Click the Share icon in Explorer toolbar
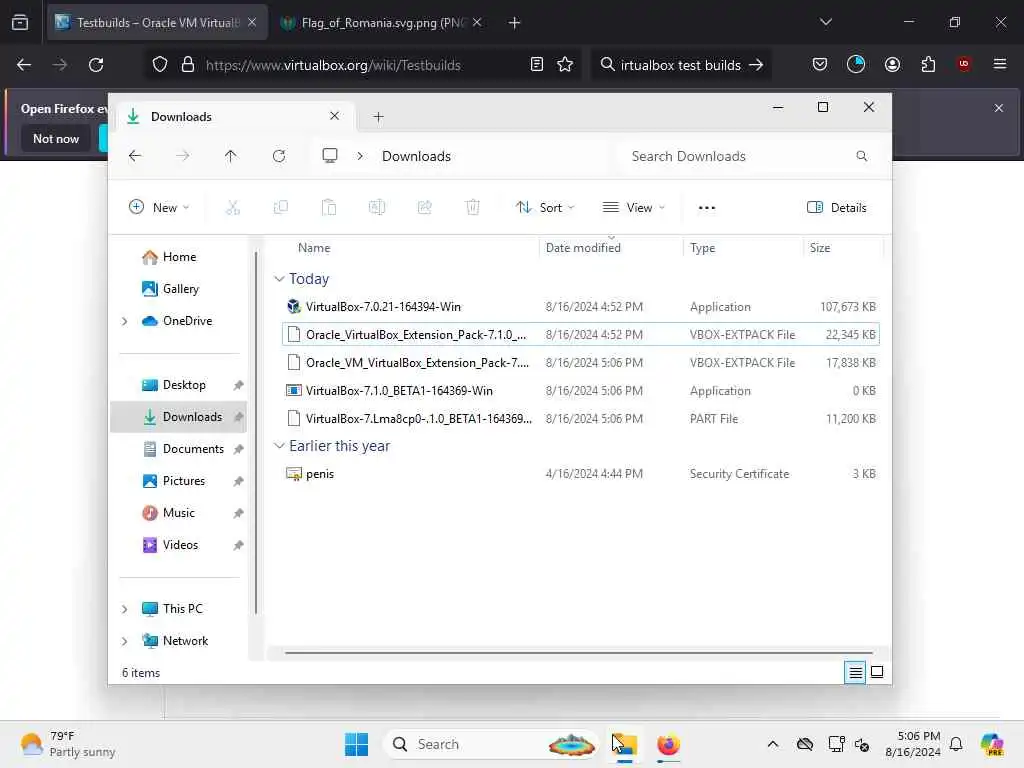1024x768 pixels. click(x=424, y=208)
